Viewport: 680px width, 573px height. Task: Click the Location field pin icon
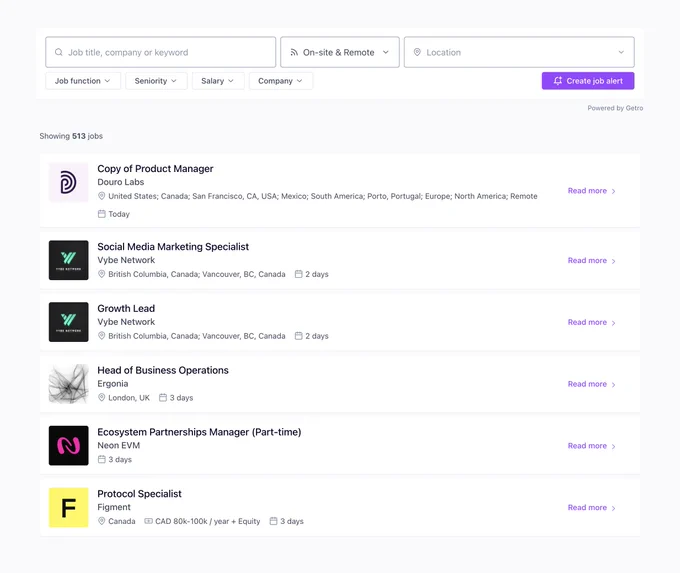417,52
